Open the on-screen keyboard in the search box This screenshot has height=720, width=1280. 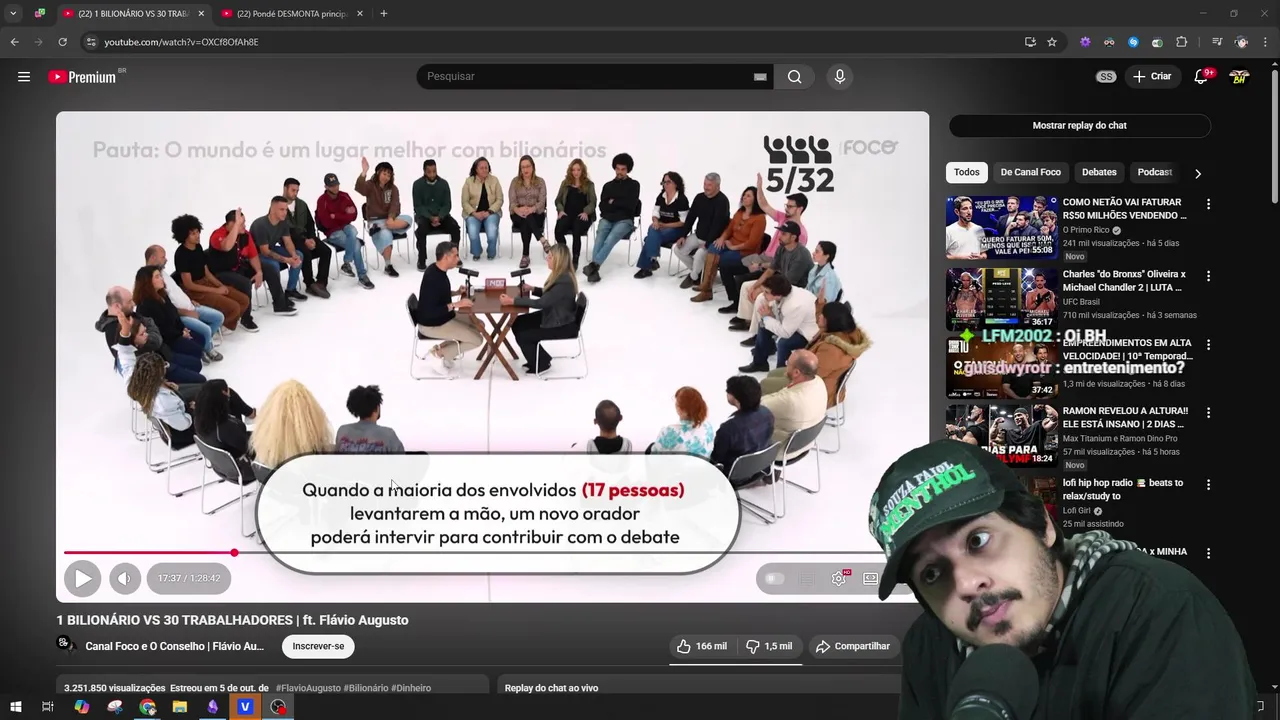(760, 76)
